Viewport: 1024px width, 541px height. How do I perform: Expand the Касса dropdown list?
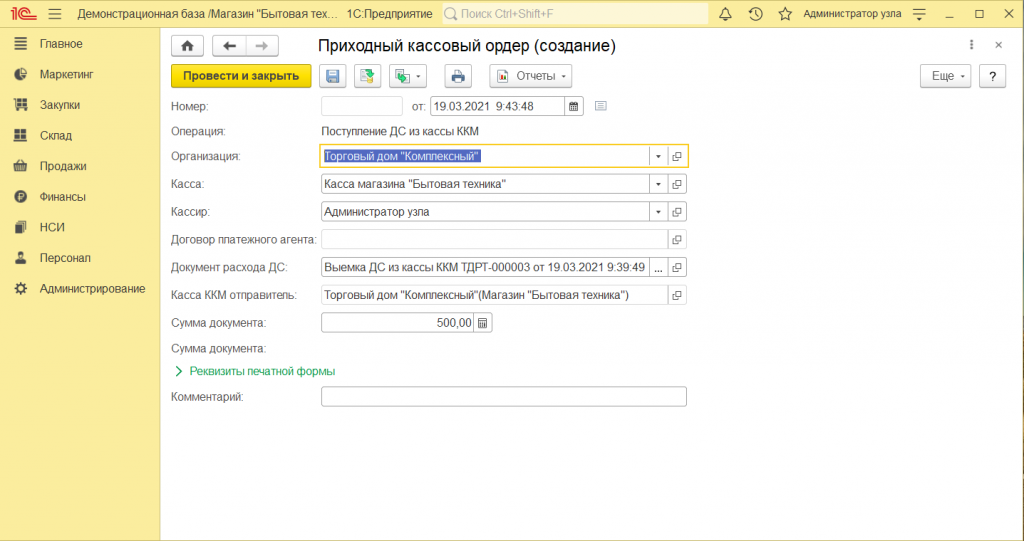(658, 184)
